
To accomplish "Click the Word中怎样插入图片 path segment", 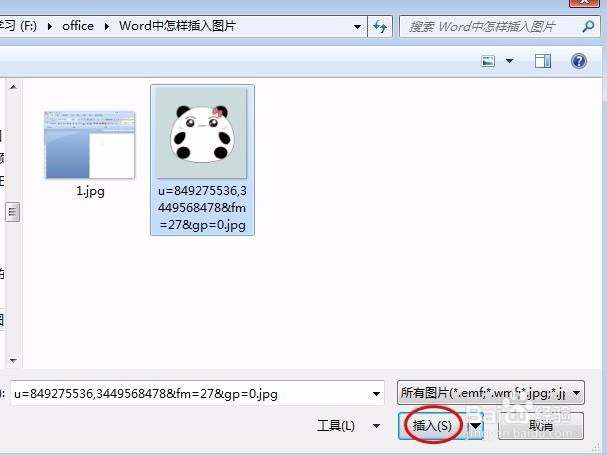I will 177,26.
